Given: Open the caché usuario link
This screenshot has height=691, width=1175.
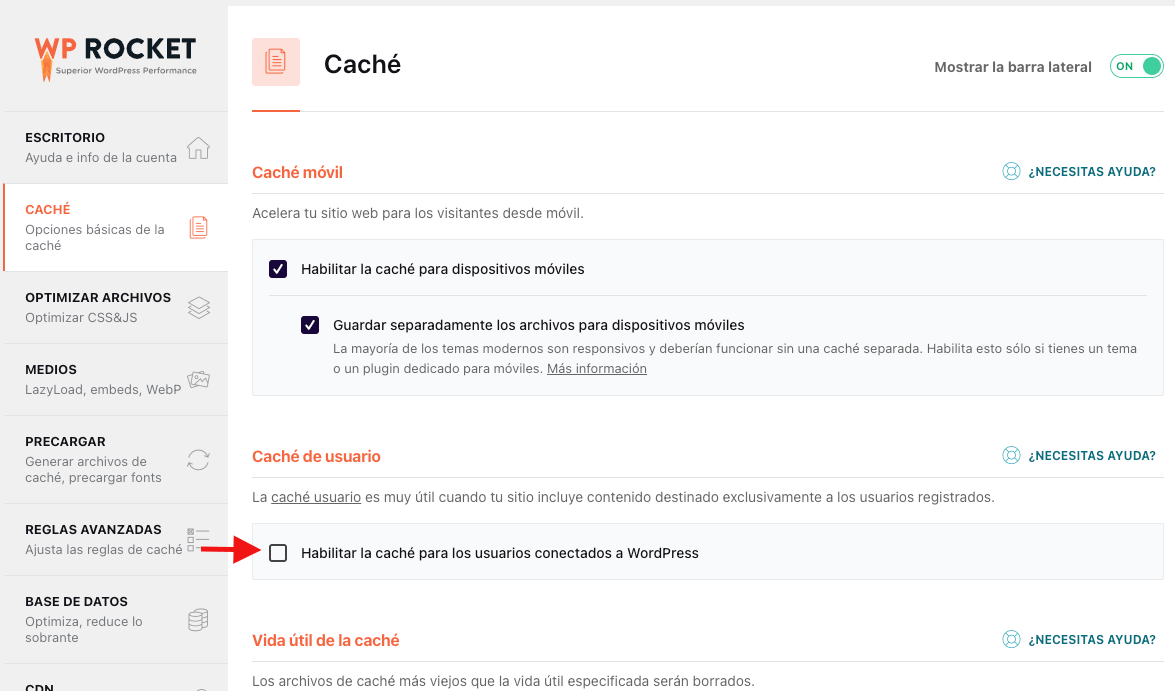Looking at the screenshot, I should [x=315, y=497].
